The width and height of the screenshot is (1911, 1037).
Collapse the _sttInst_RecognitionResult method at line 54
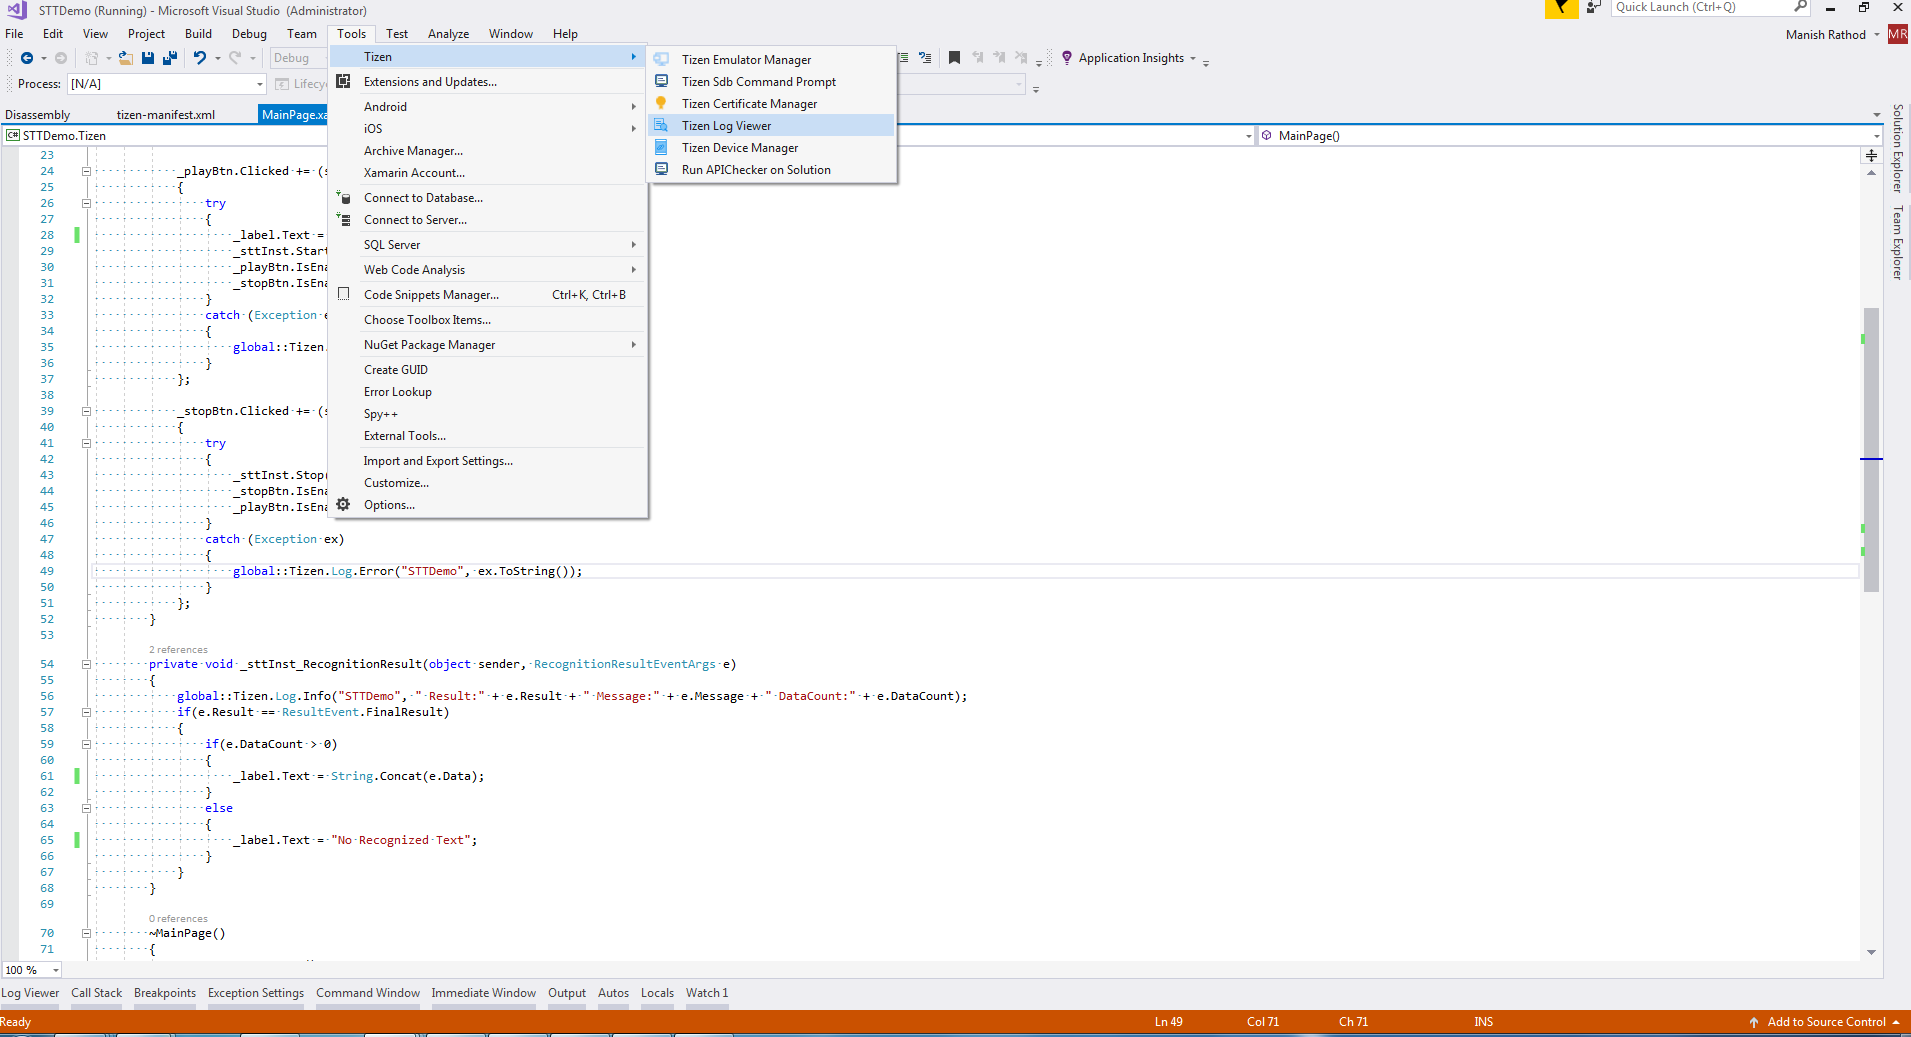click(x=86, y=664)
